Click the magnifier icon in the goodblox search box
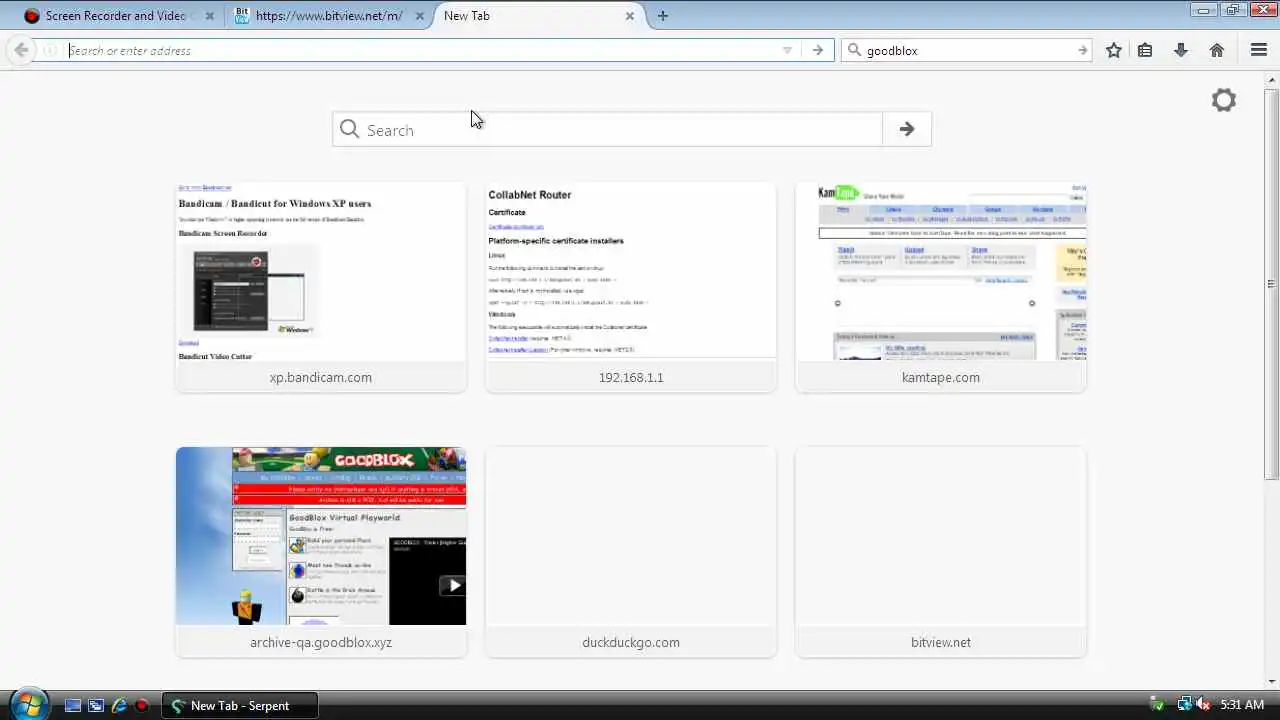Screen dimensions: 1280x720 coord(854,50)
